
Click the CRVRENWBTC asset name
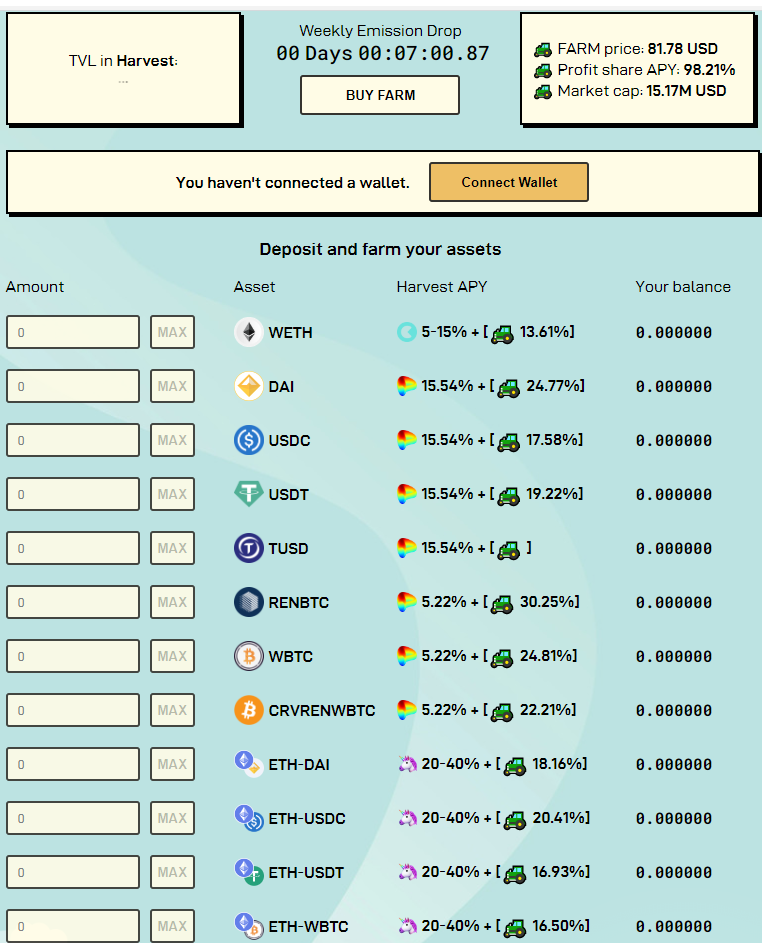point(322,711)
